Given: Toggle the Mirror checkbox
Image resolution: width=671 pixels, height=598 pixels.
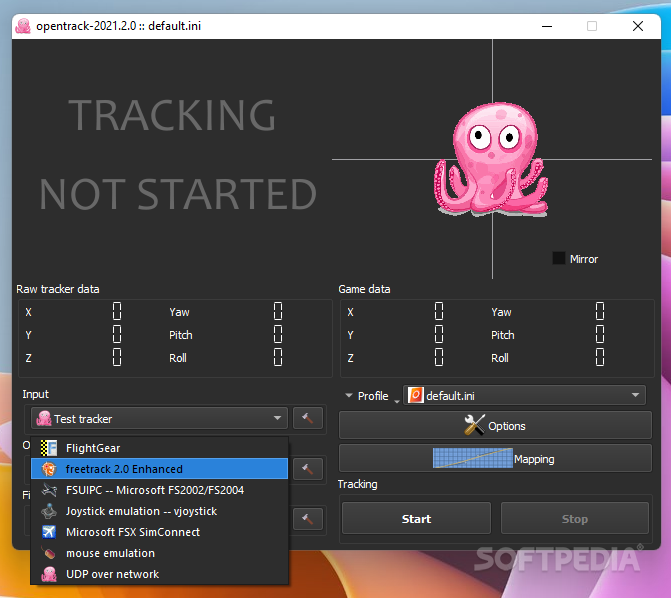Looking at the screenshot, I should (x=558, y=258).
